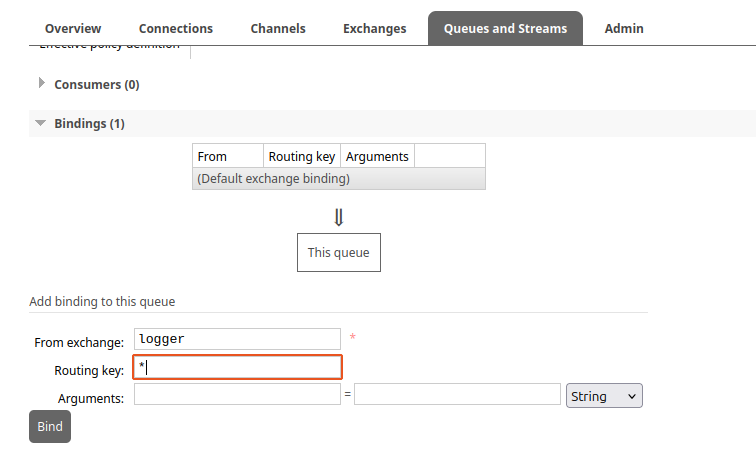Click the Bind button
This screenshot has height=457, width=756.
[x=50, y=426]
